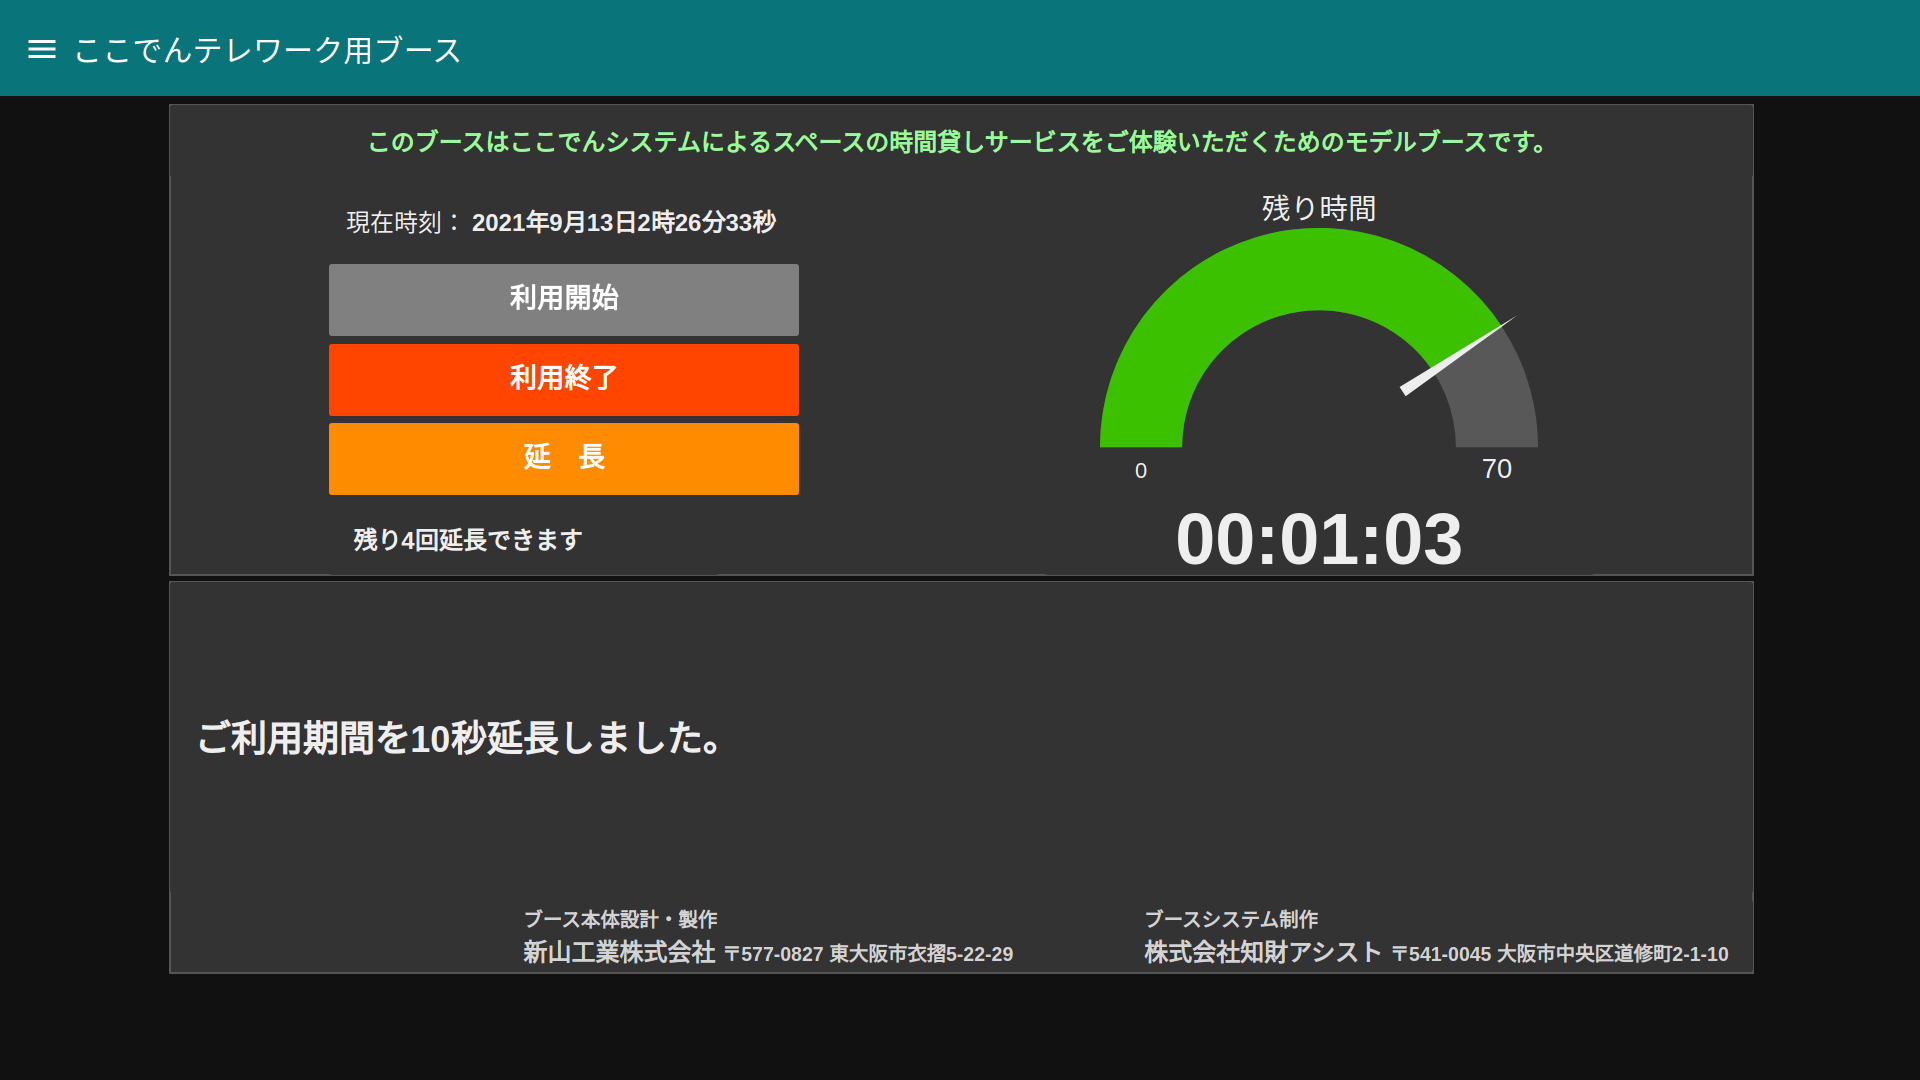Viewport: 1920px width, 1080px height.
Task: Click the current time display 現在時刻
Action: [561, 222]
